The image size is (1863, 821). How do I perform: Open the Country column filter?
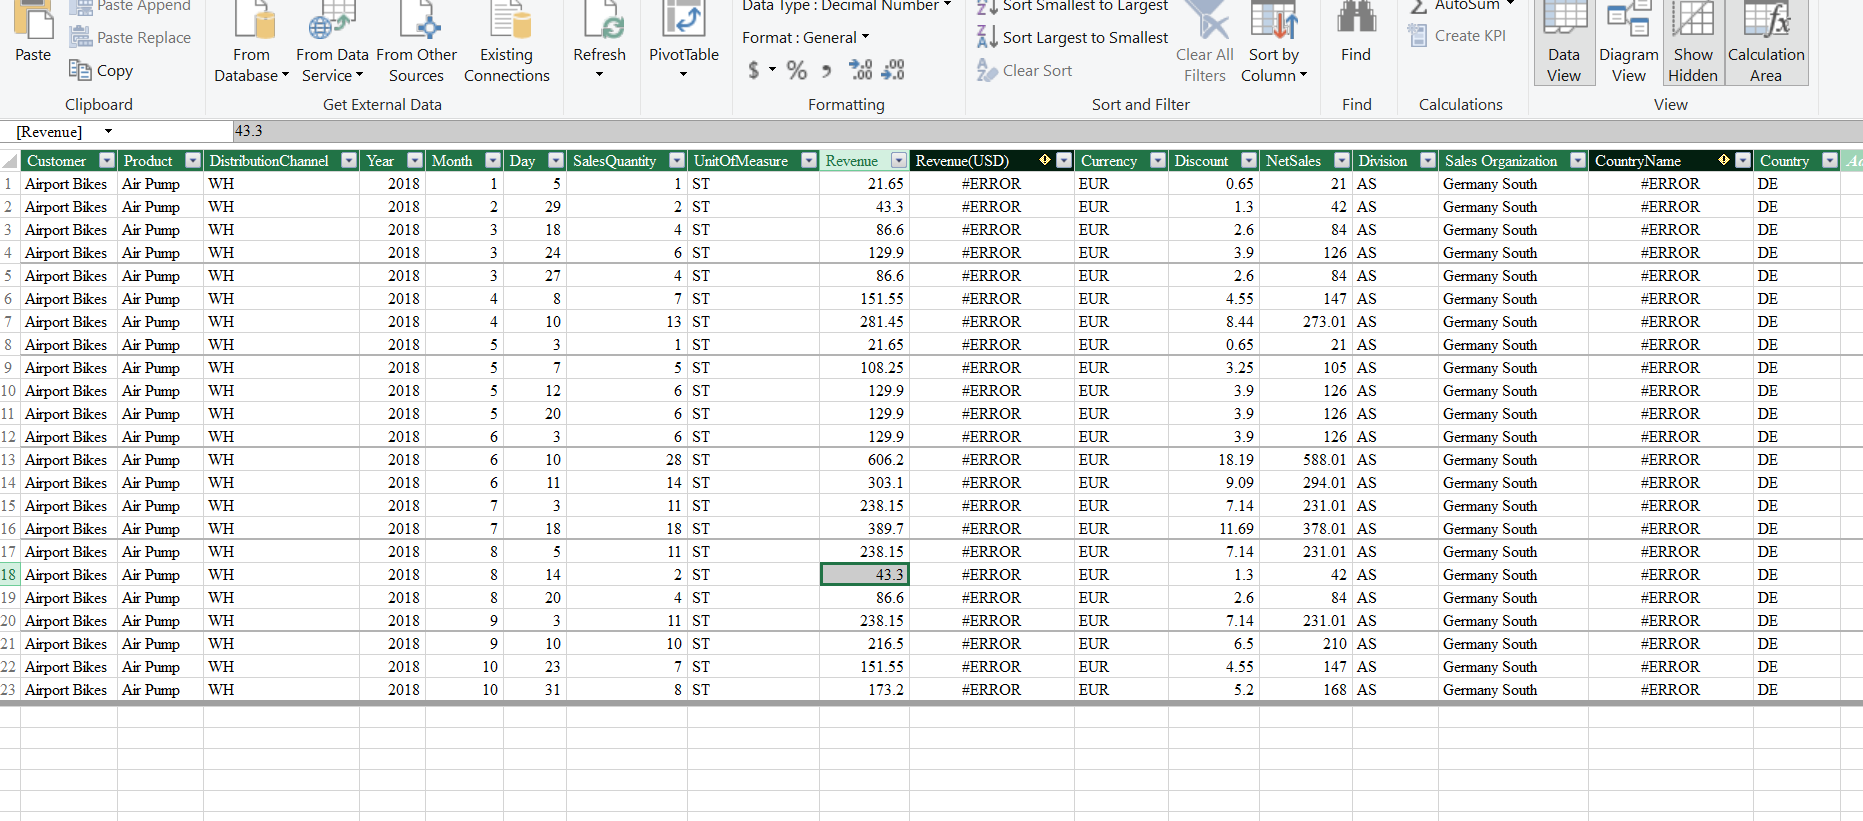(1830, 161)
